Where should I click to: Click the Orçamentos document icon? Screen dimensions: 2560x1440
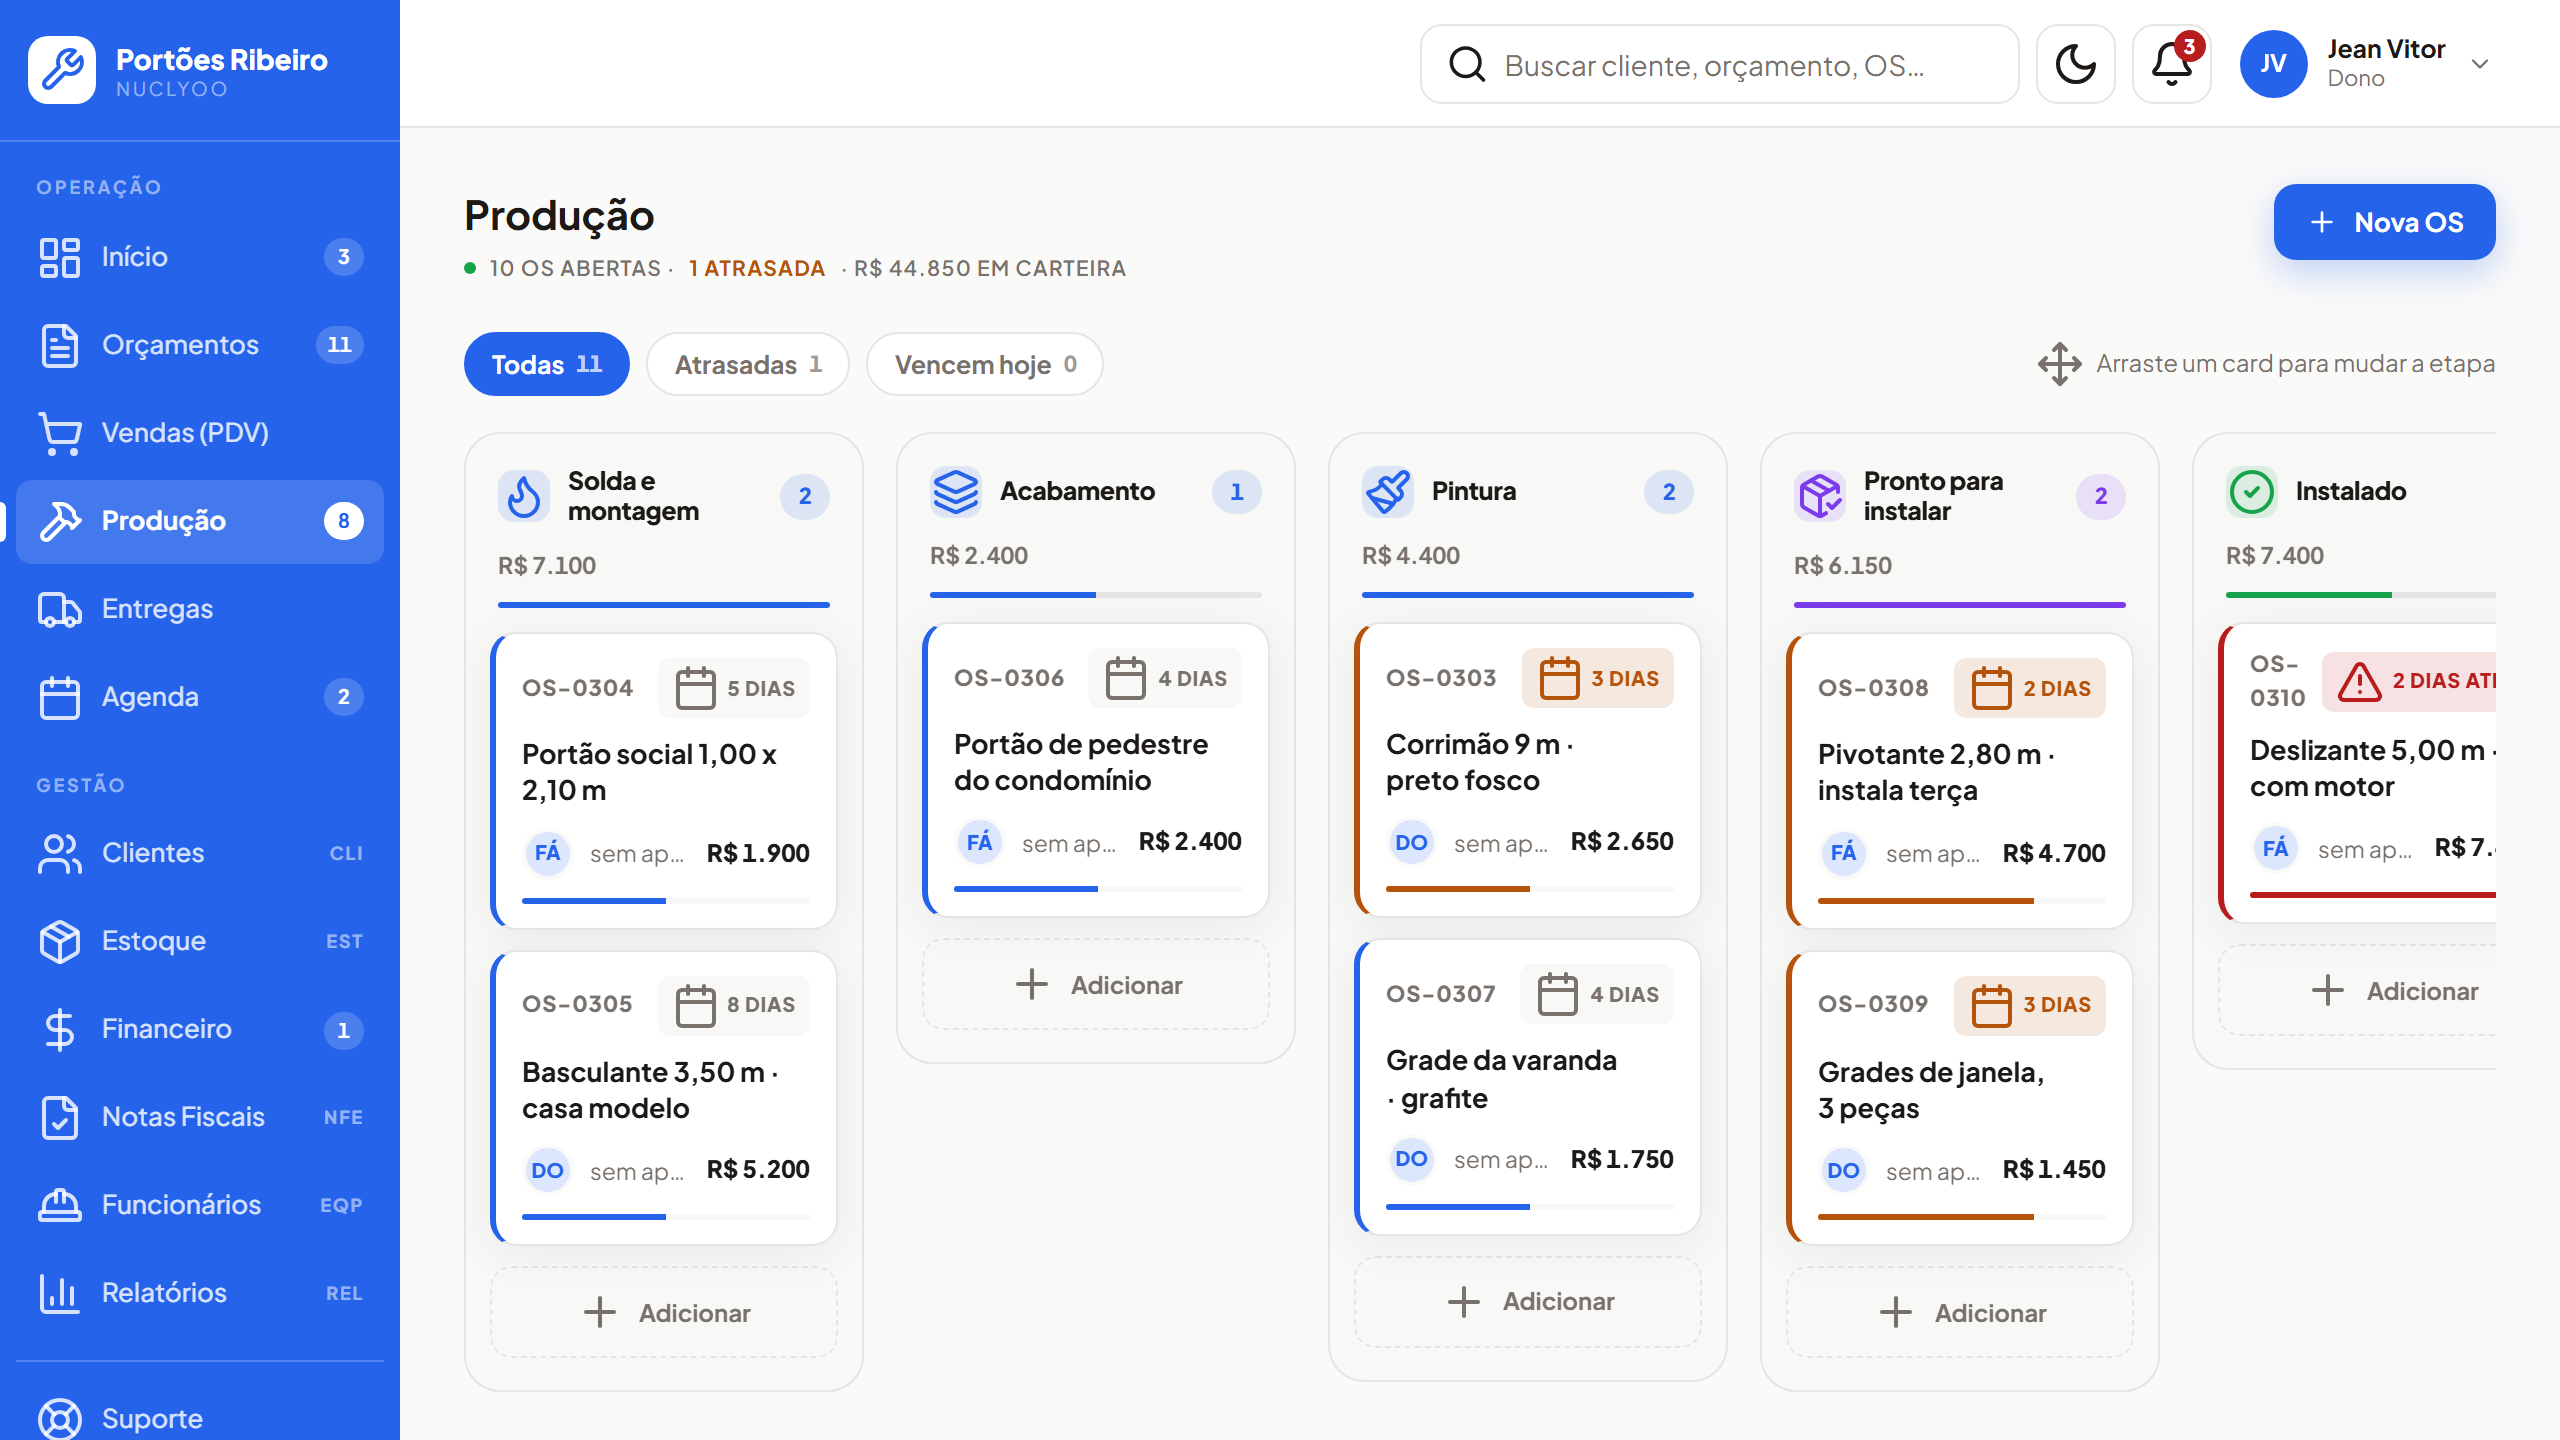coord(59,345)
